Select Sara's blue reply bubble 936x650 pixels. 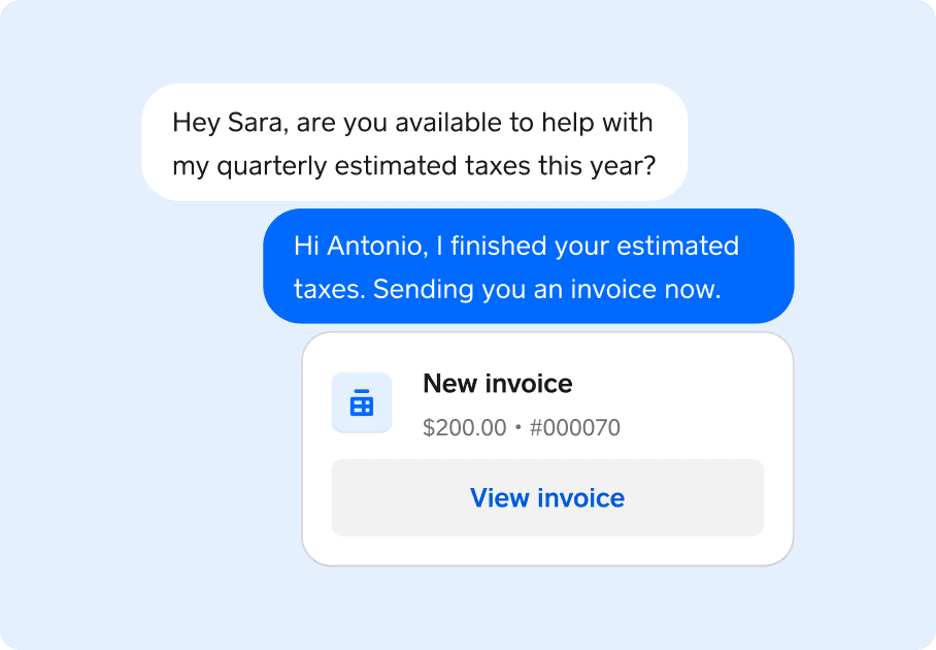click(528, 266)
